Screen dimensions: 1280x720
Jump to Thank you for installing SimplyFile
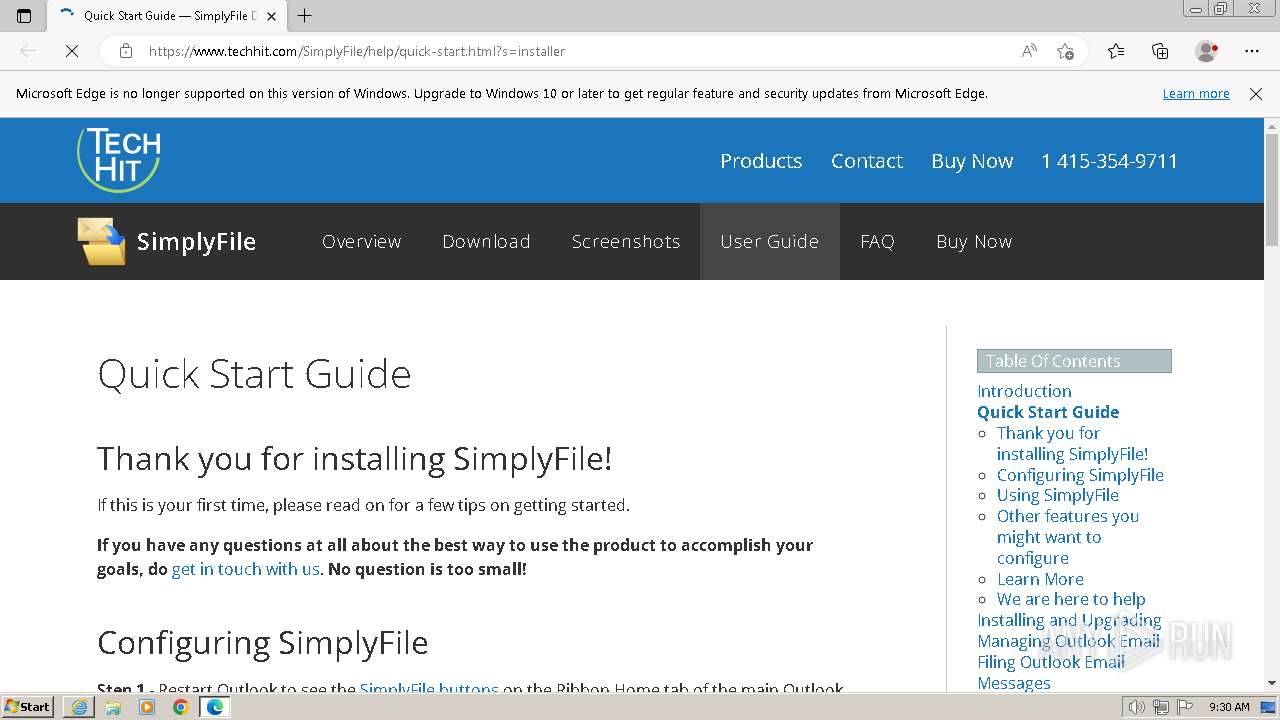pyautogui.click(x=1072, y=443)
